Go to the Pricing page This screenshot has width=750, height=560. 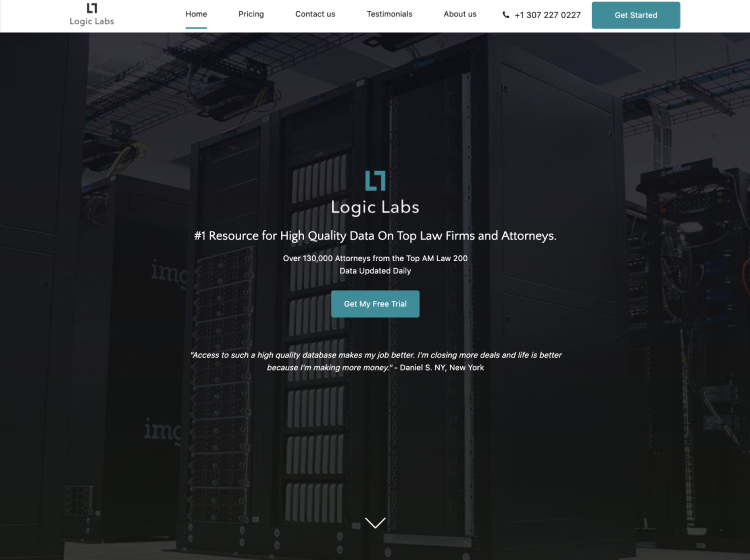251,15
